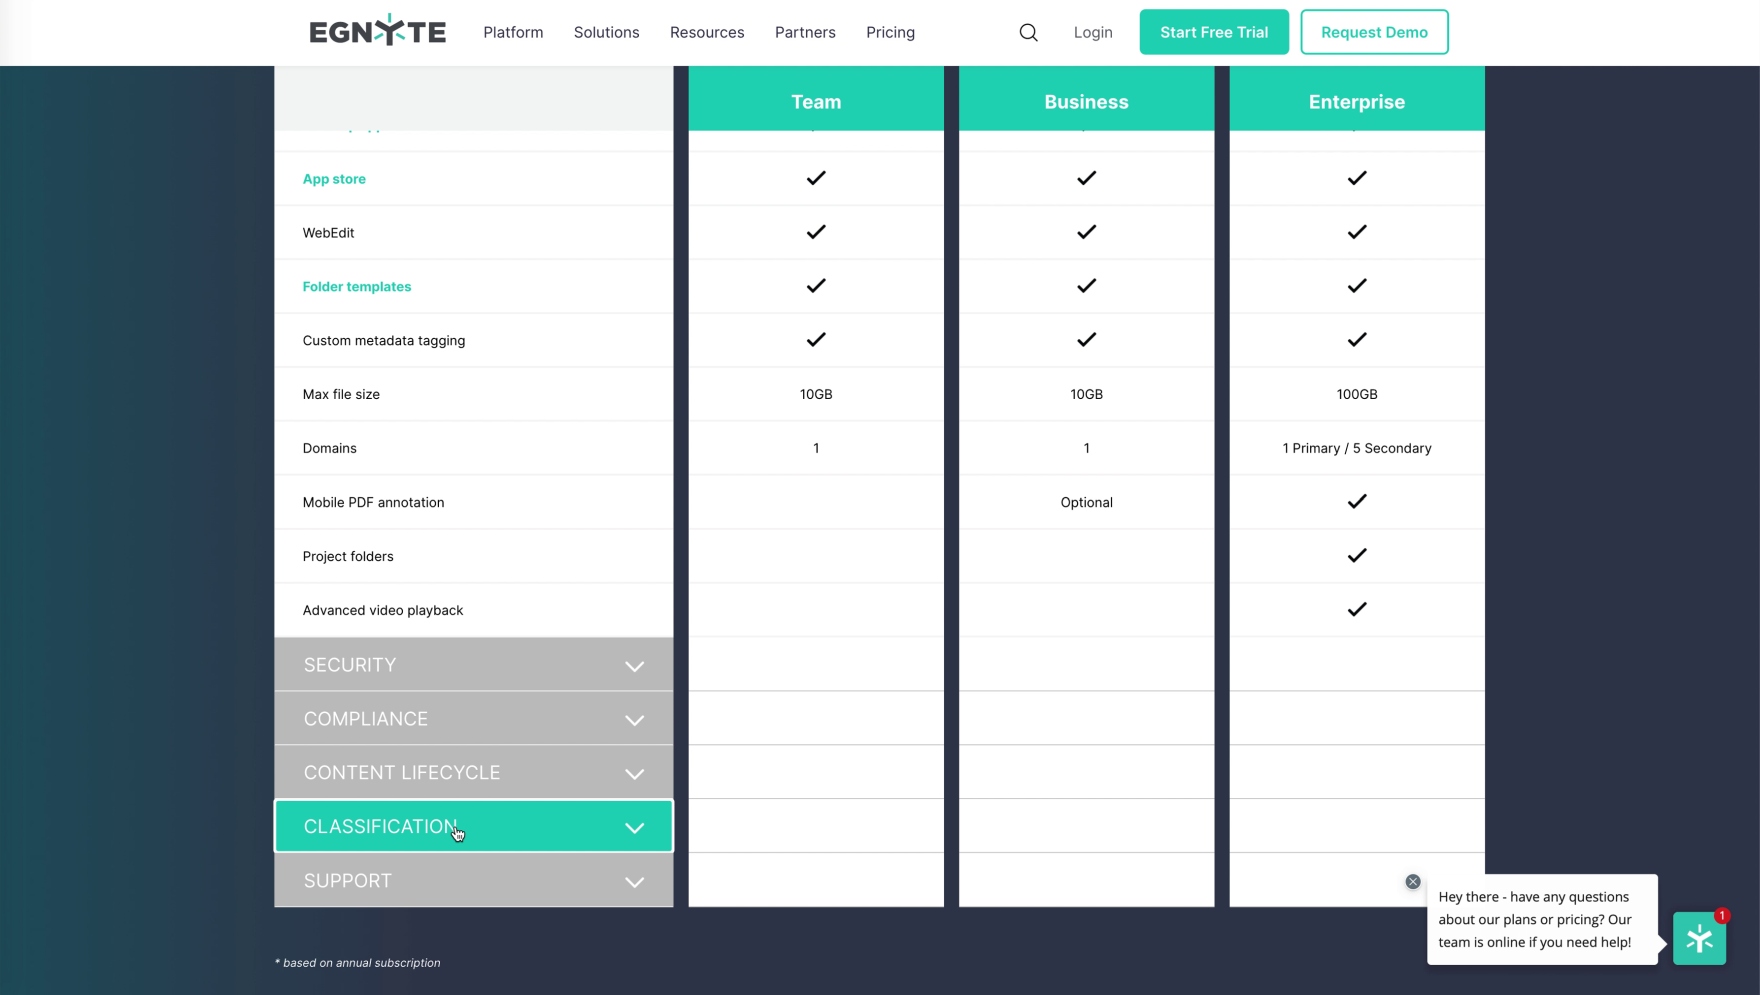Viewport: 1760px width, 995px height.
Task: Click Enterprise checkmark for Mobile PDF annotation
Action: (x=1356, y=502)
